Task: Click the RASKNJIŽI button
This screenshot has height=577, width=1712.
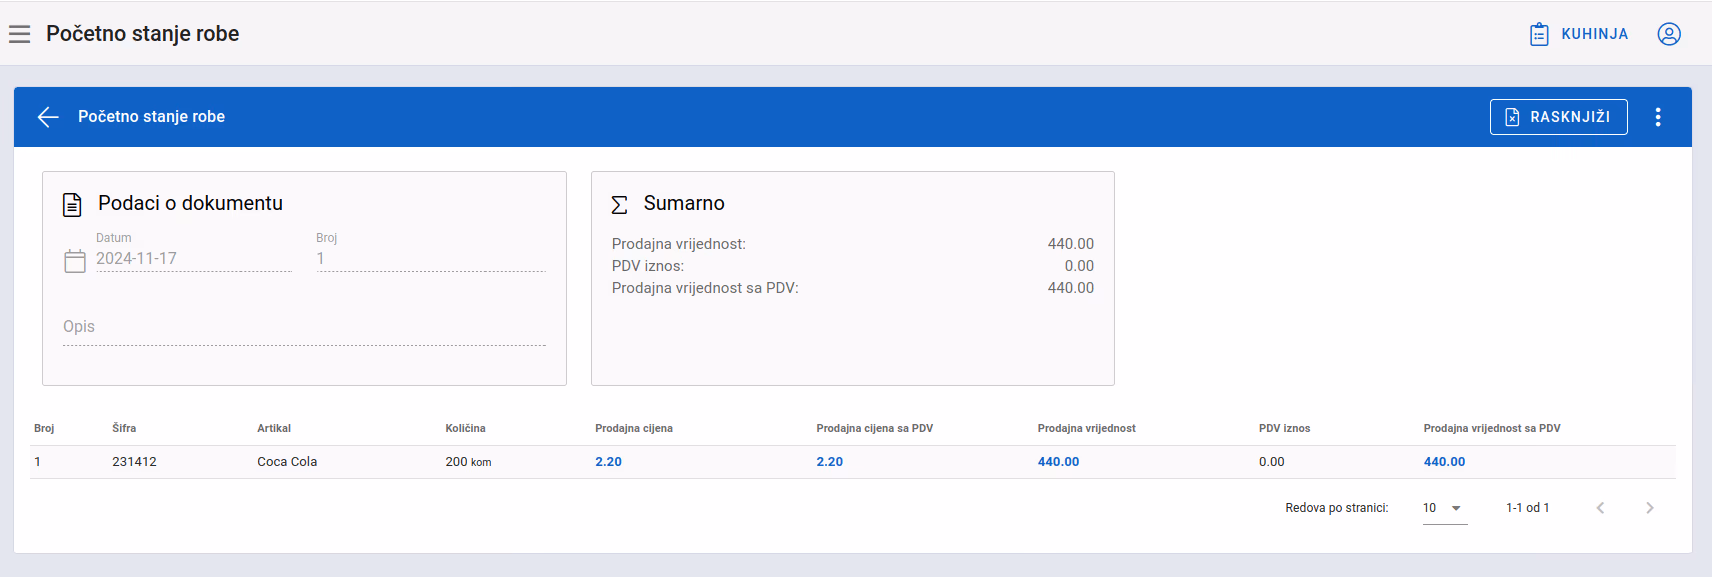Action: tap(1558, 117)
